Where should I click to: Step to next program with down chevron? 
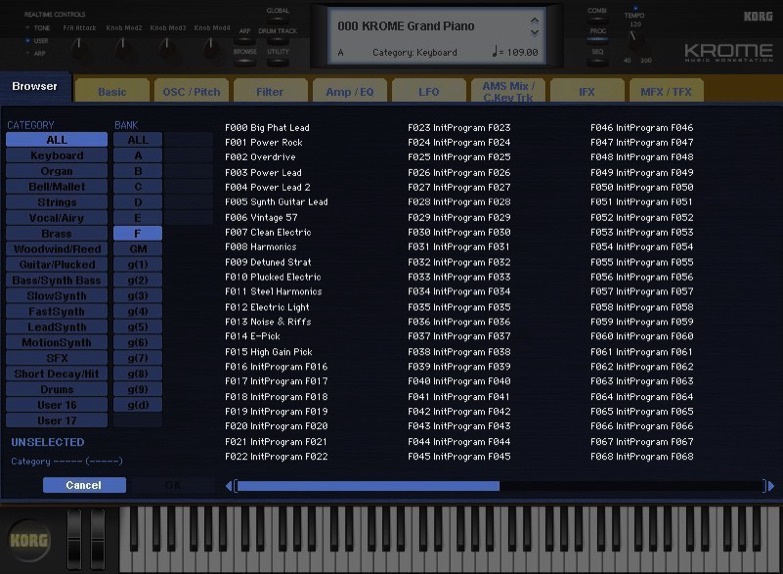click(534, 32)
